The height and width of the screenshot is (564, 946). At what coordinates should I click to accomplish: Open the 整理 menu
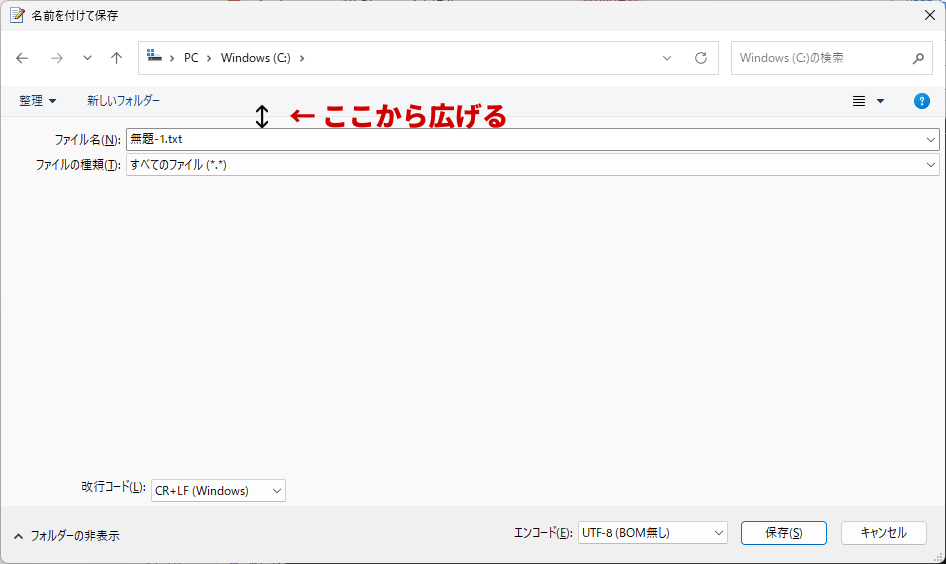pos(38,101)
